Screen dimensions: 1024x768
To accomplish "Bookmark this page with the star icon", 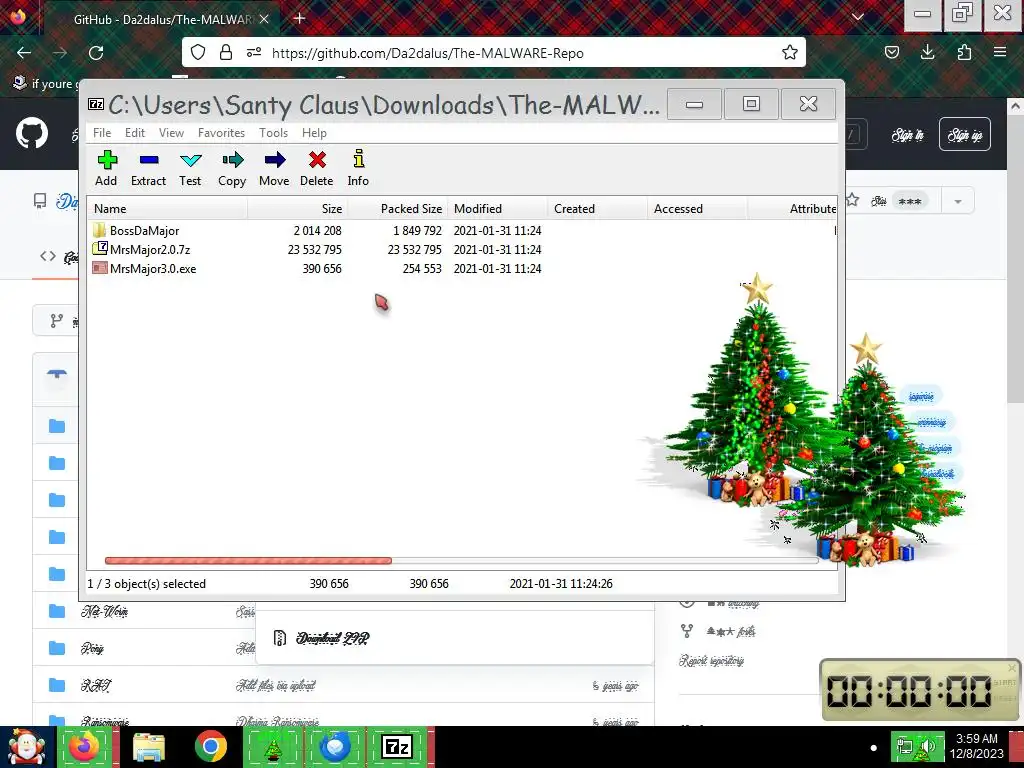I will click(790, 53).
